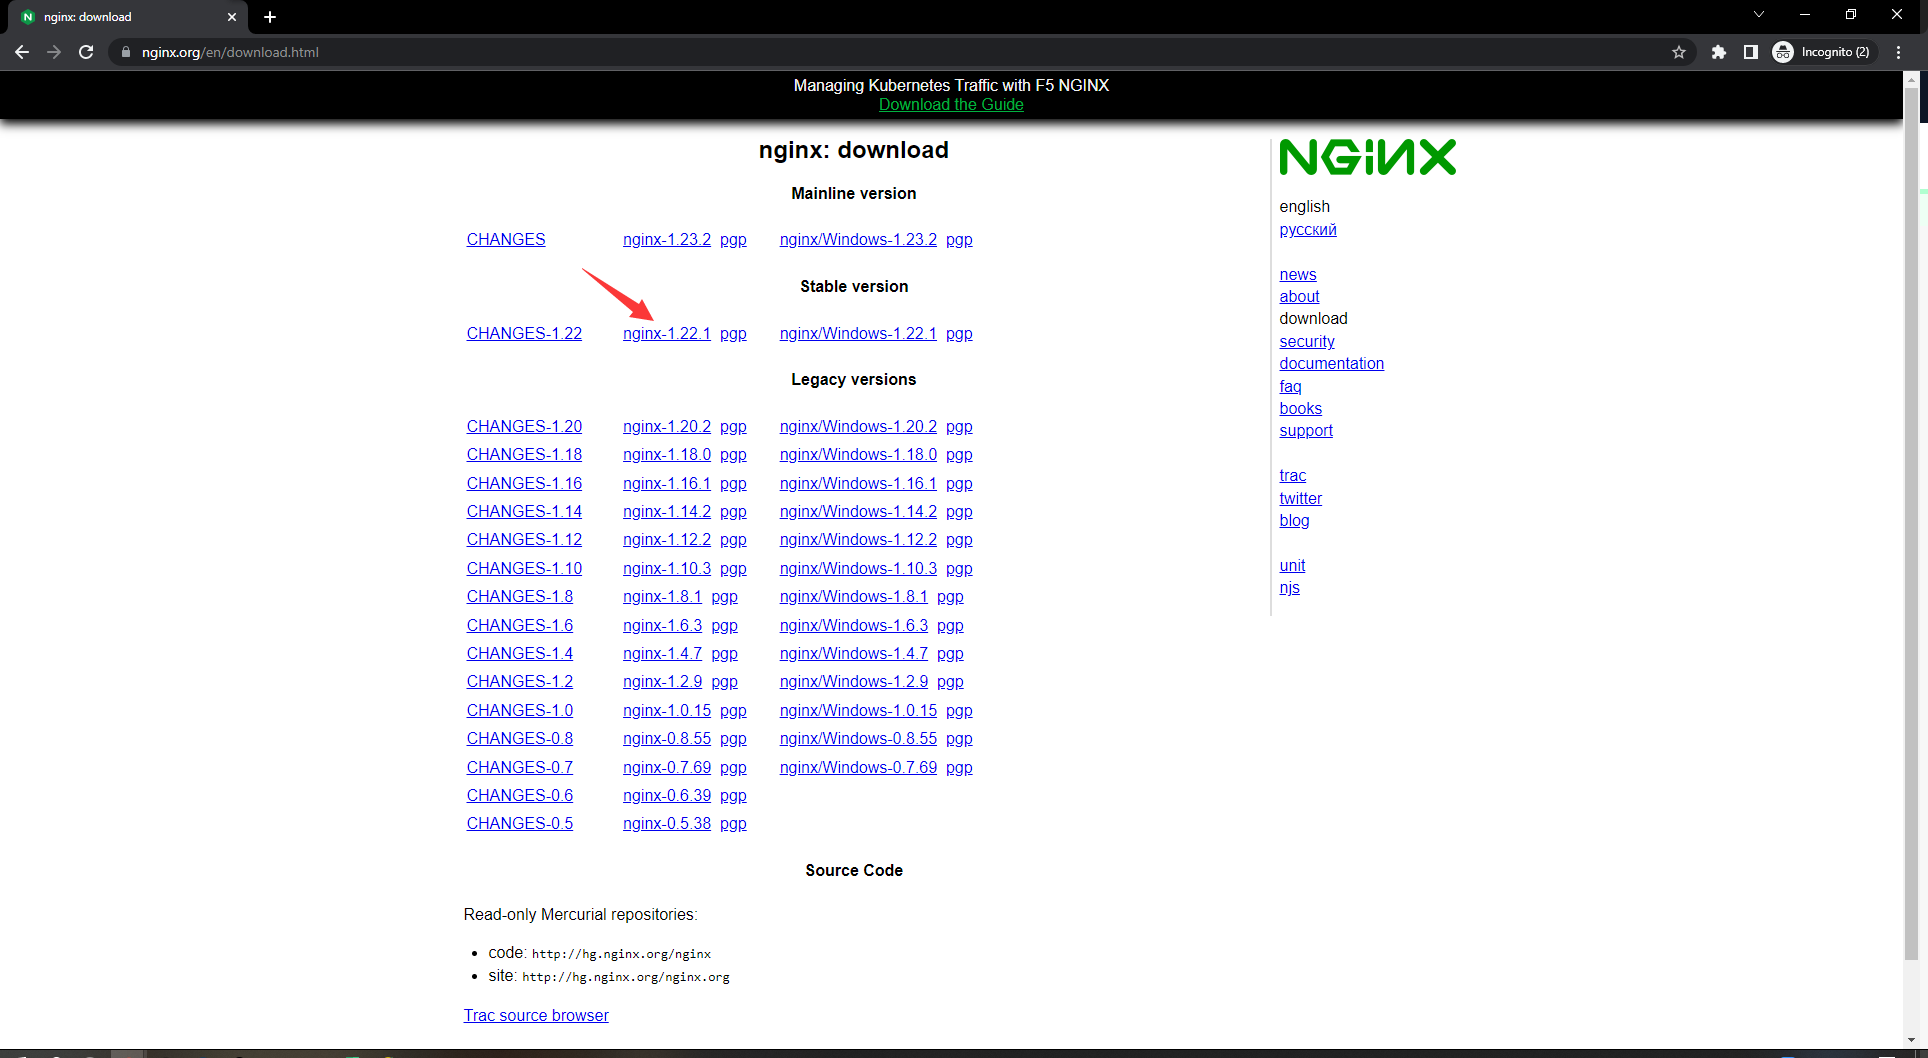Open the faq page
The height and width of the screenshot is (1058, 1928).
click(x=1290, y=386)
